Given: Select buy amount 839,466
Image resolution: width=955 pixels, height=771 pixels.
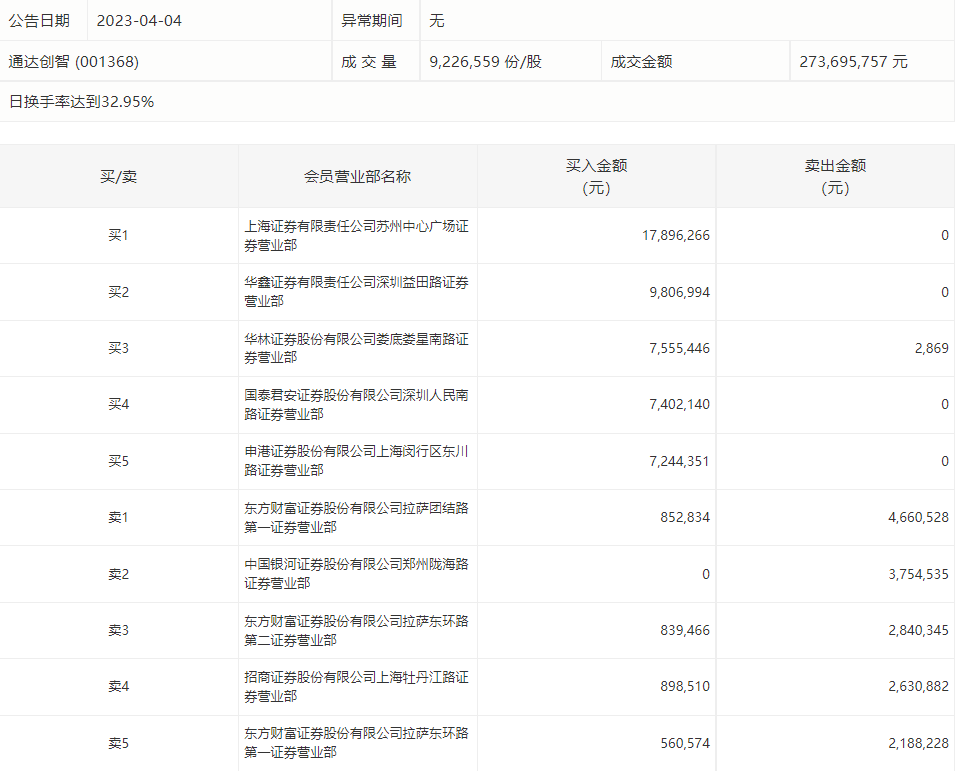Looking at the screenshot, I should (685, 630).
